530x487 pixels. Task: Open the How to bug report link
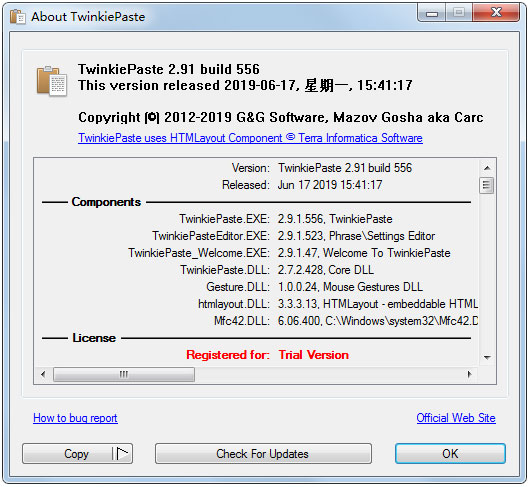[75, 418]
